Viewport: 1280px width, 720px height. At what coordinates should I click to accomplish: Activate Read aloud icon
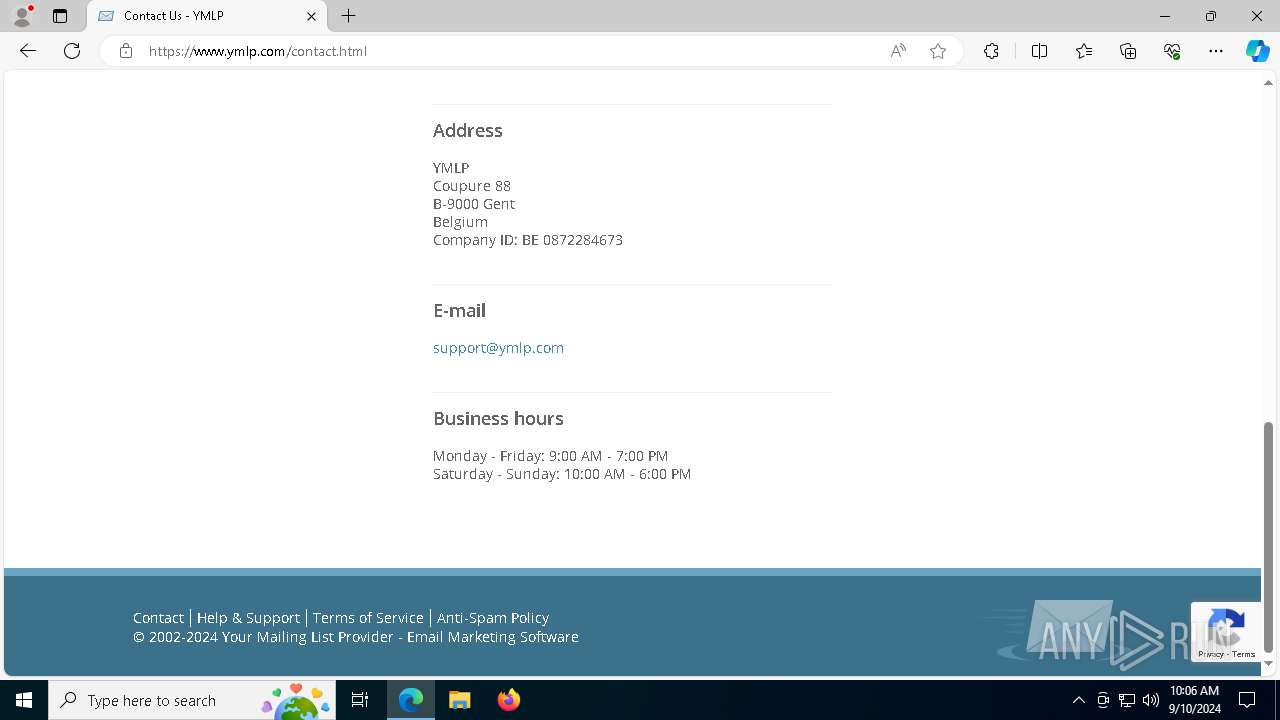[x=898, y=51]
